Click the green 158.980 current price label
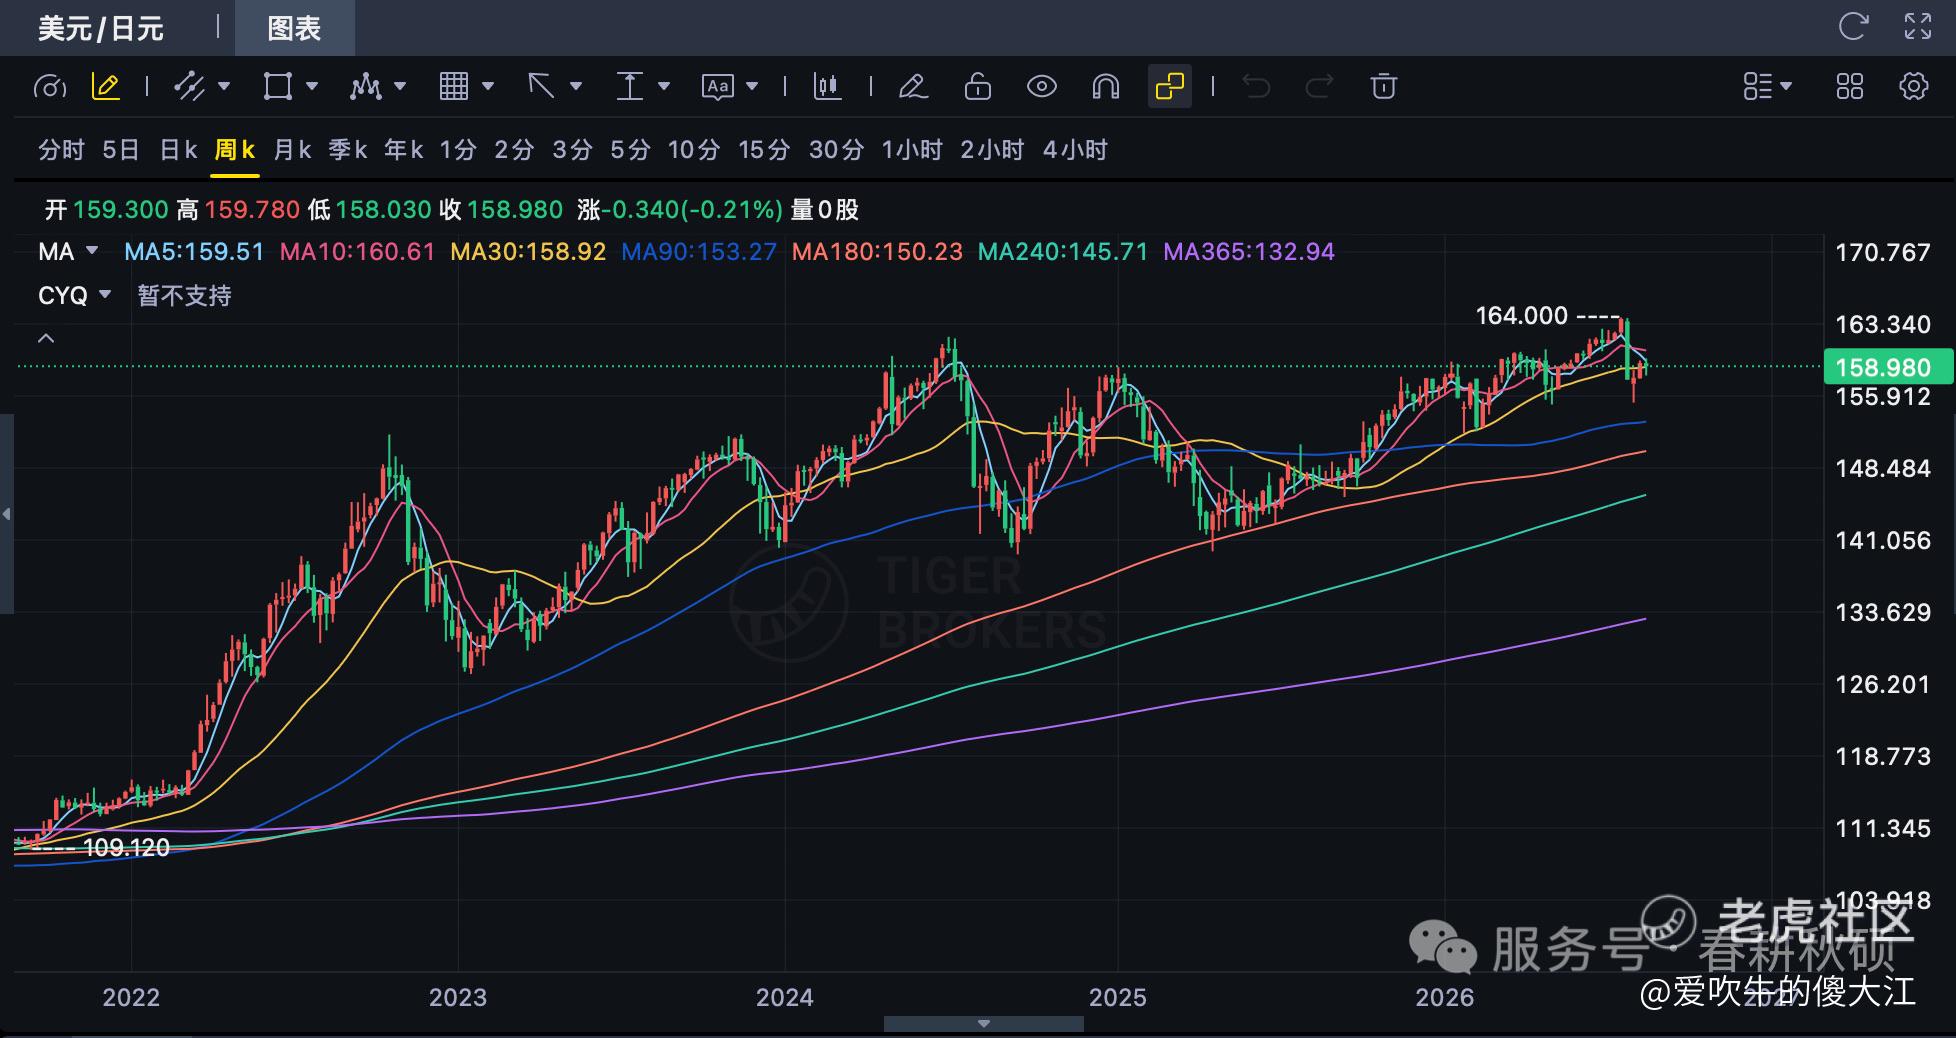Image resolution: width=1956 pixels, height=1038 pixels. [x=1888, y=367]
